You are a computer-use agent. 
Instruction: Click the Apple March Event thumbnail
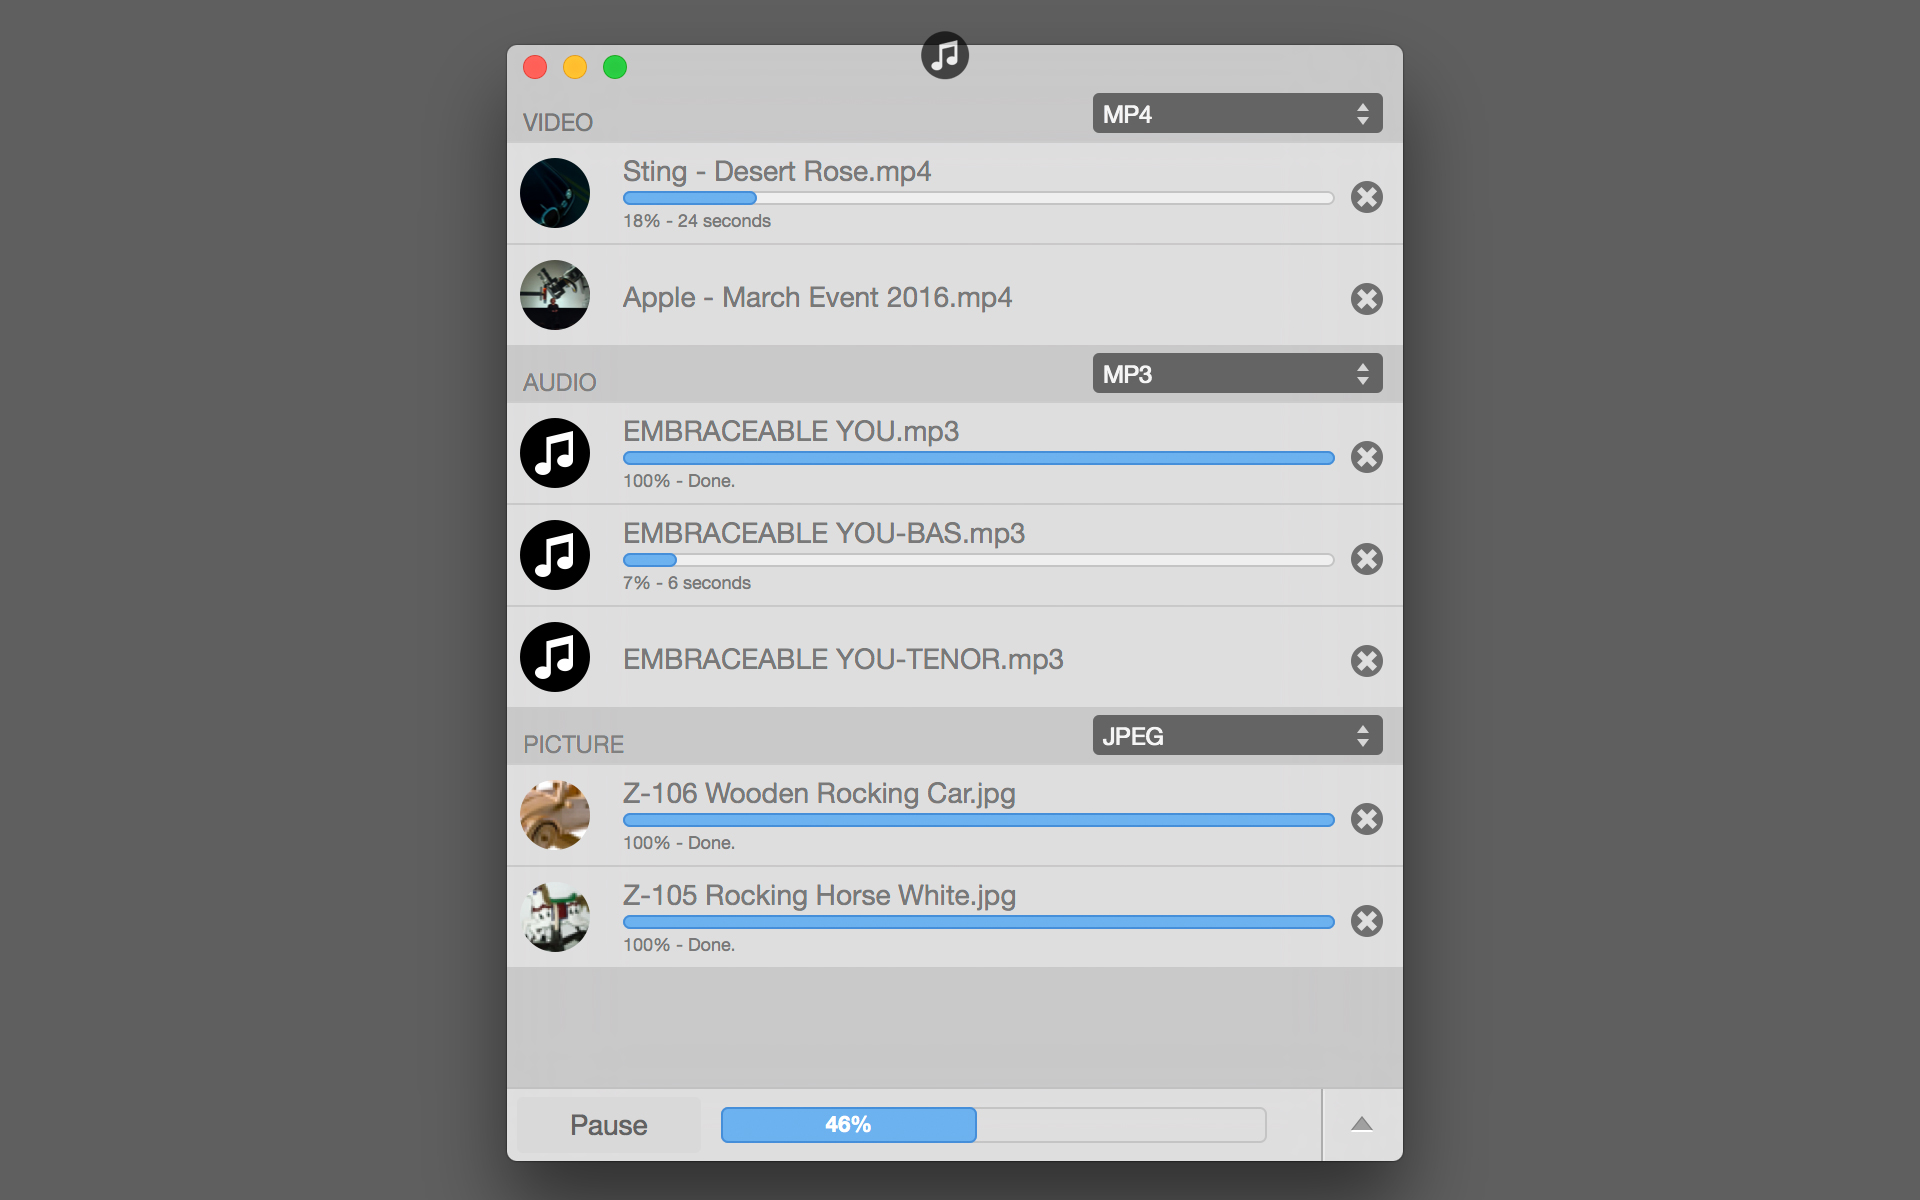(555, 295)
